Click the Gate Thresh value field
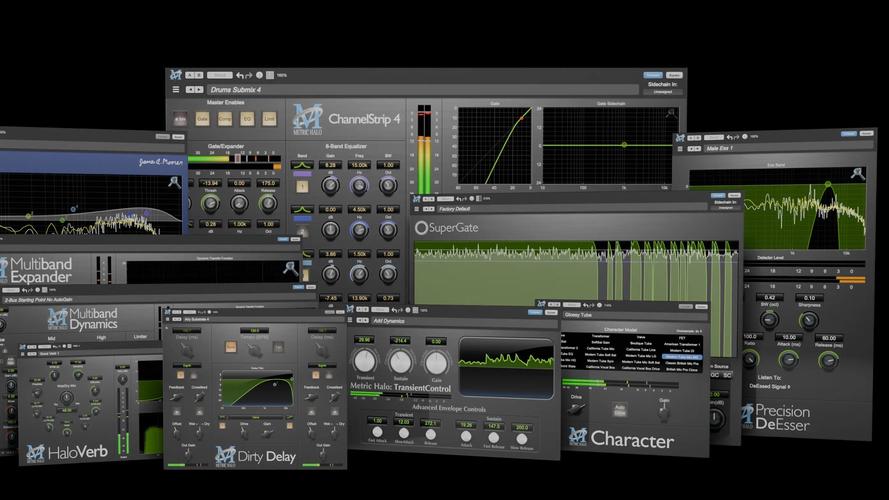The image size is (889, 500). pyautogui.click(x=209, y=184)
